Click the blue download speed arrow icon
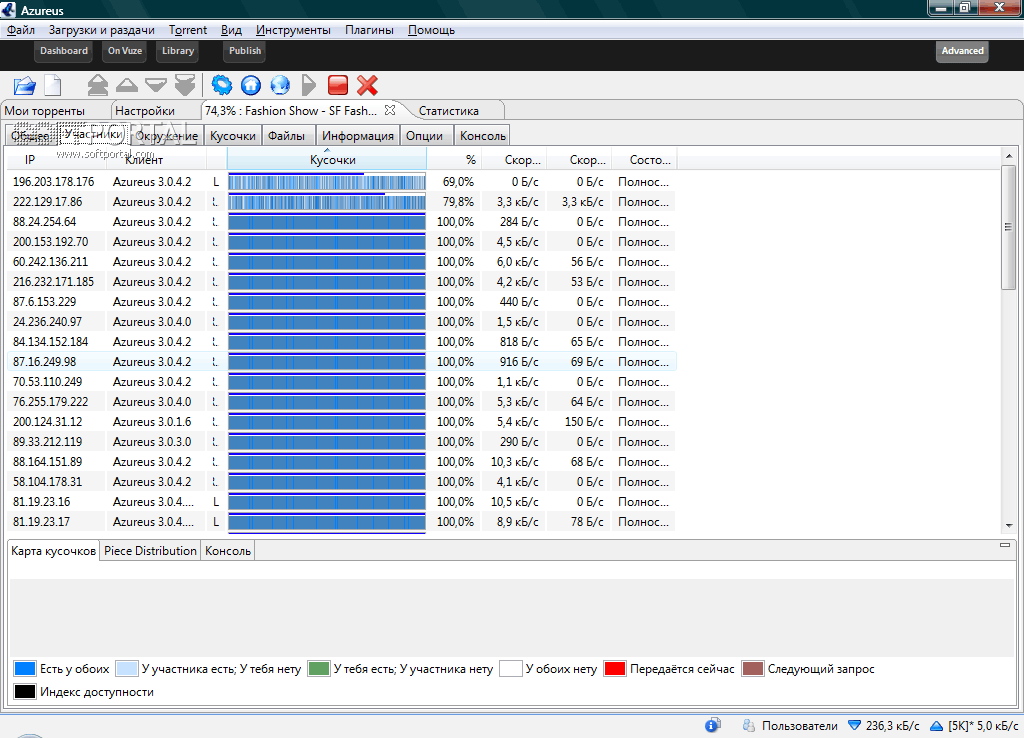 pos(854,726)
